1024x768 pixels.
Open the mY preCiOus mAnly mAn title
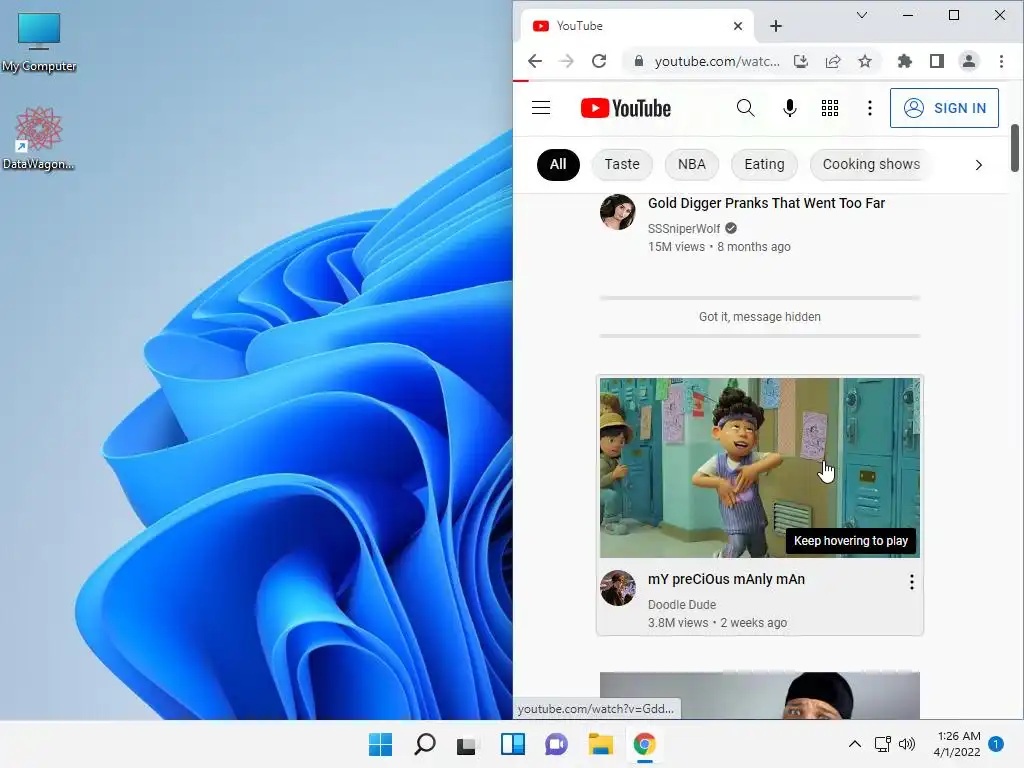coord(726,579)
